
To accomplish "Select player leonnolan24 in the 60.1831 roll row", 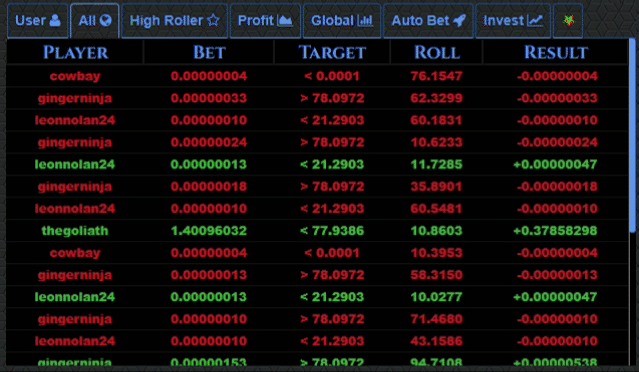I will pyautogui.click(x=75, y=120).
